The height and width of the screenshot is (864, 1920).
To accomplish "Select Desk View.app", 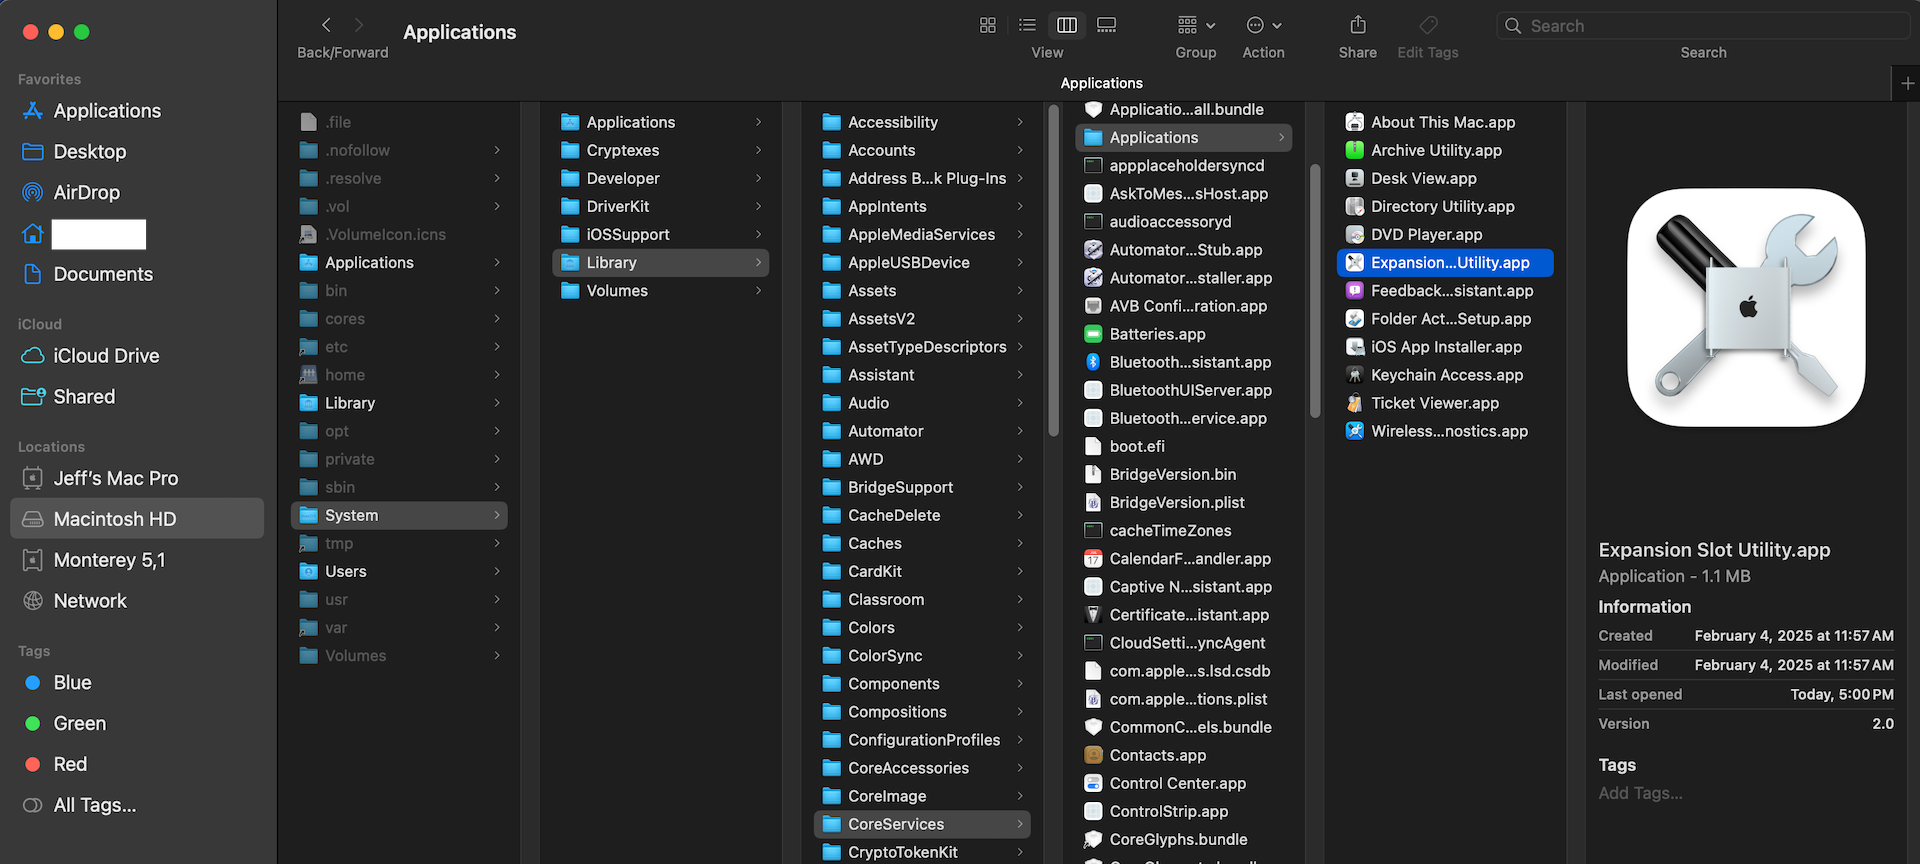I will pos(1445,178).
